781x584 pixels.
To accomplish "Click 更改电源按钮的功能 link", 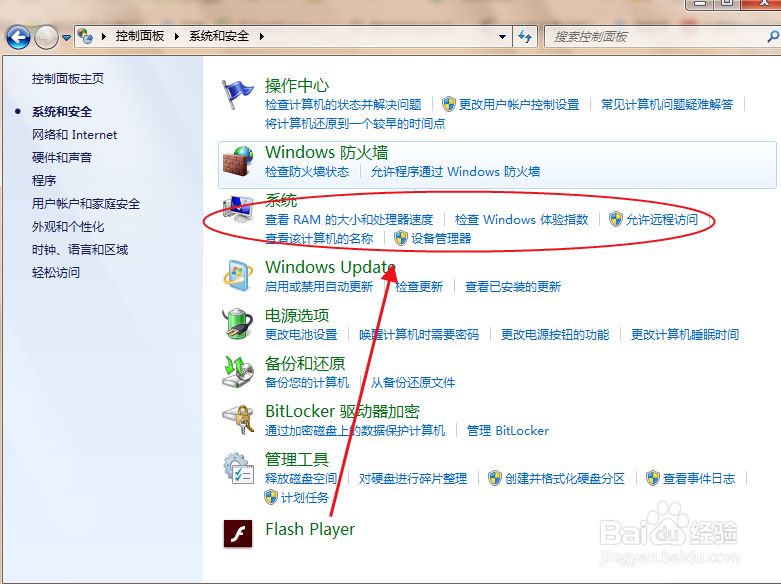I will (555, 335).
